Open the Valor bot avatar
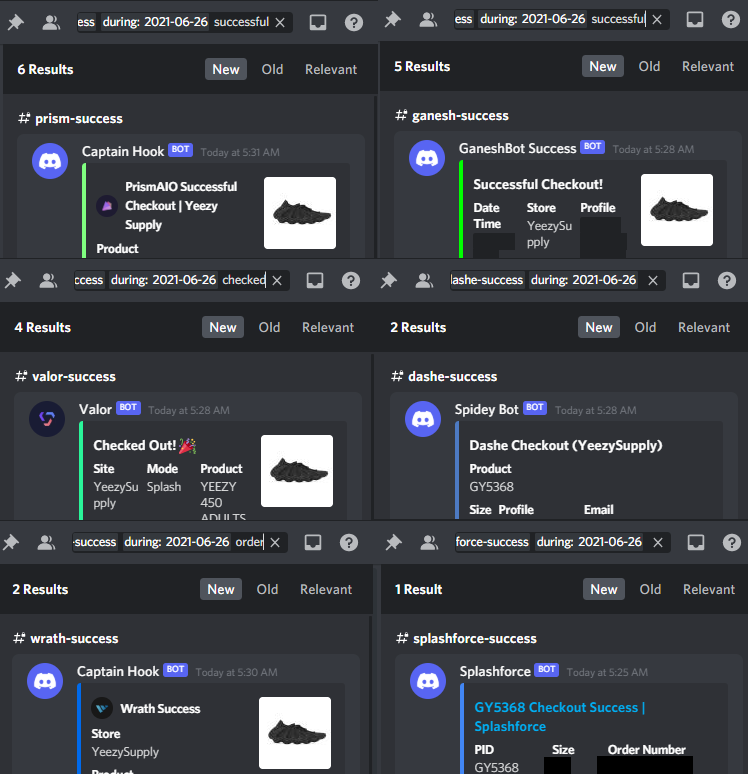The image size is (748, 774). (47, 419)
